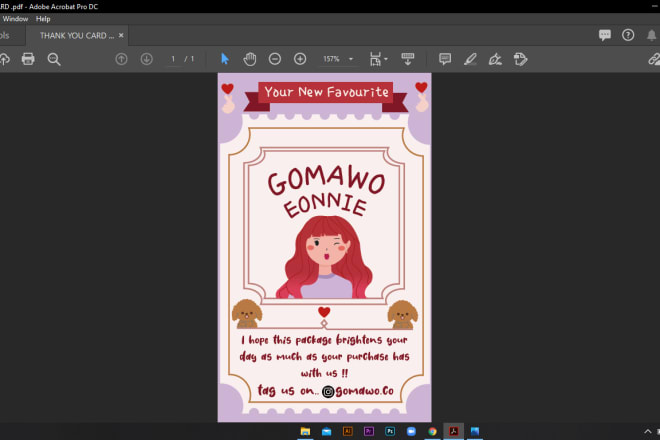Click the upload to cloud icon
This screenshot has height=440, width=660.
4,59
